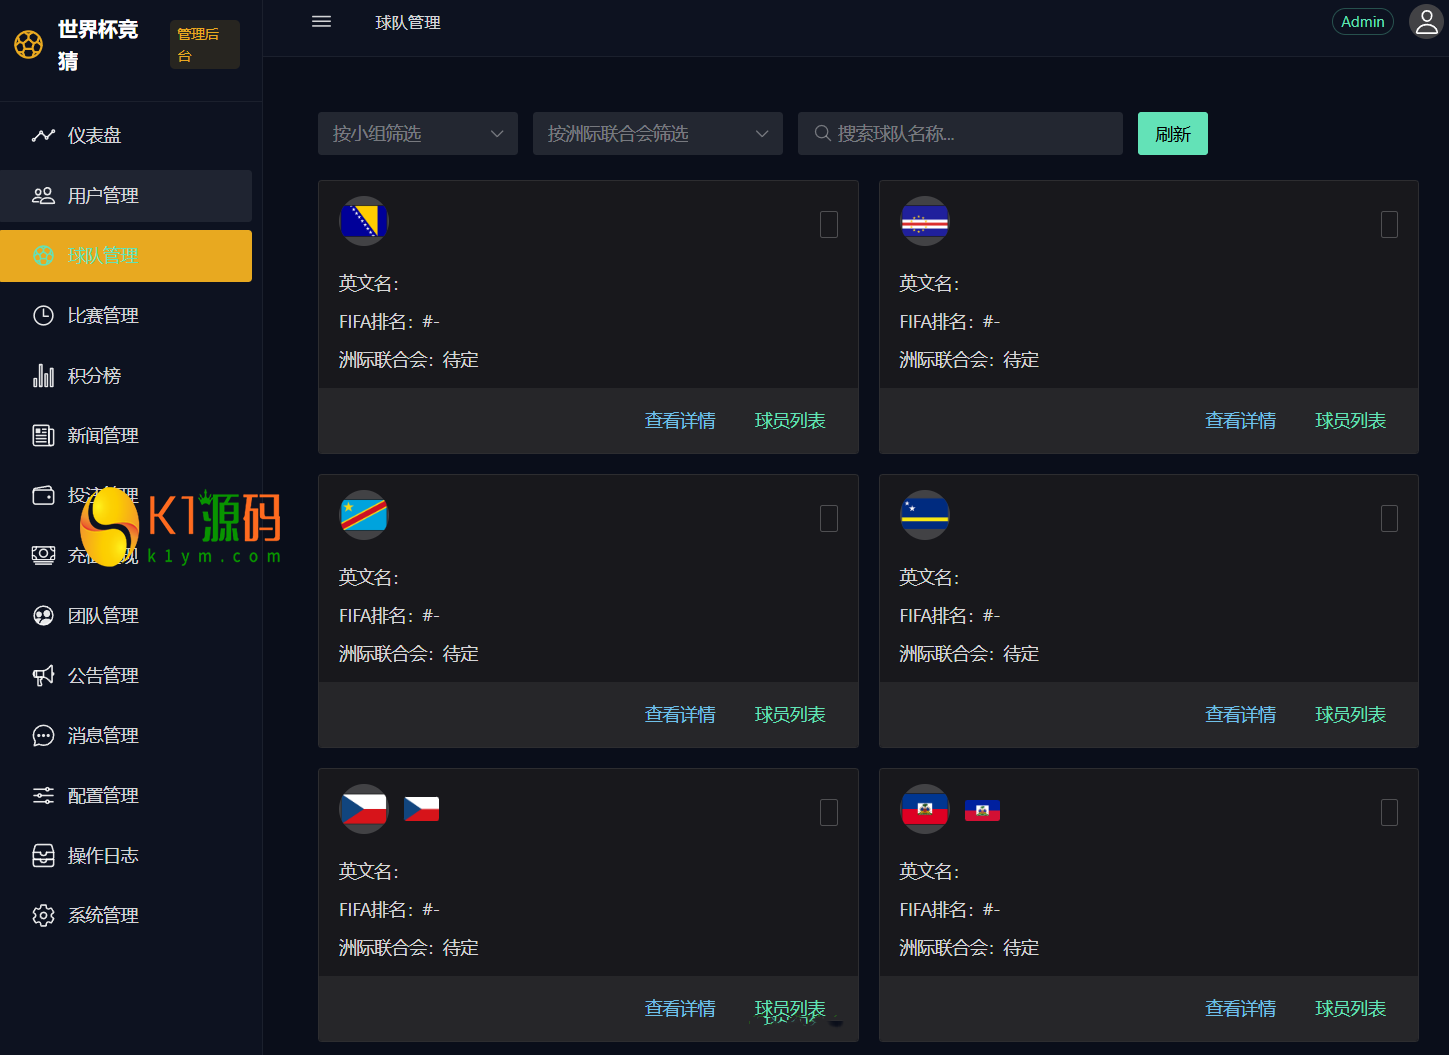Image resolution: width=1449 pixels, height=1055 pixels.
Task: Check the Haiti team card checkbox
Action: [1389, 812]
